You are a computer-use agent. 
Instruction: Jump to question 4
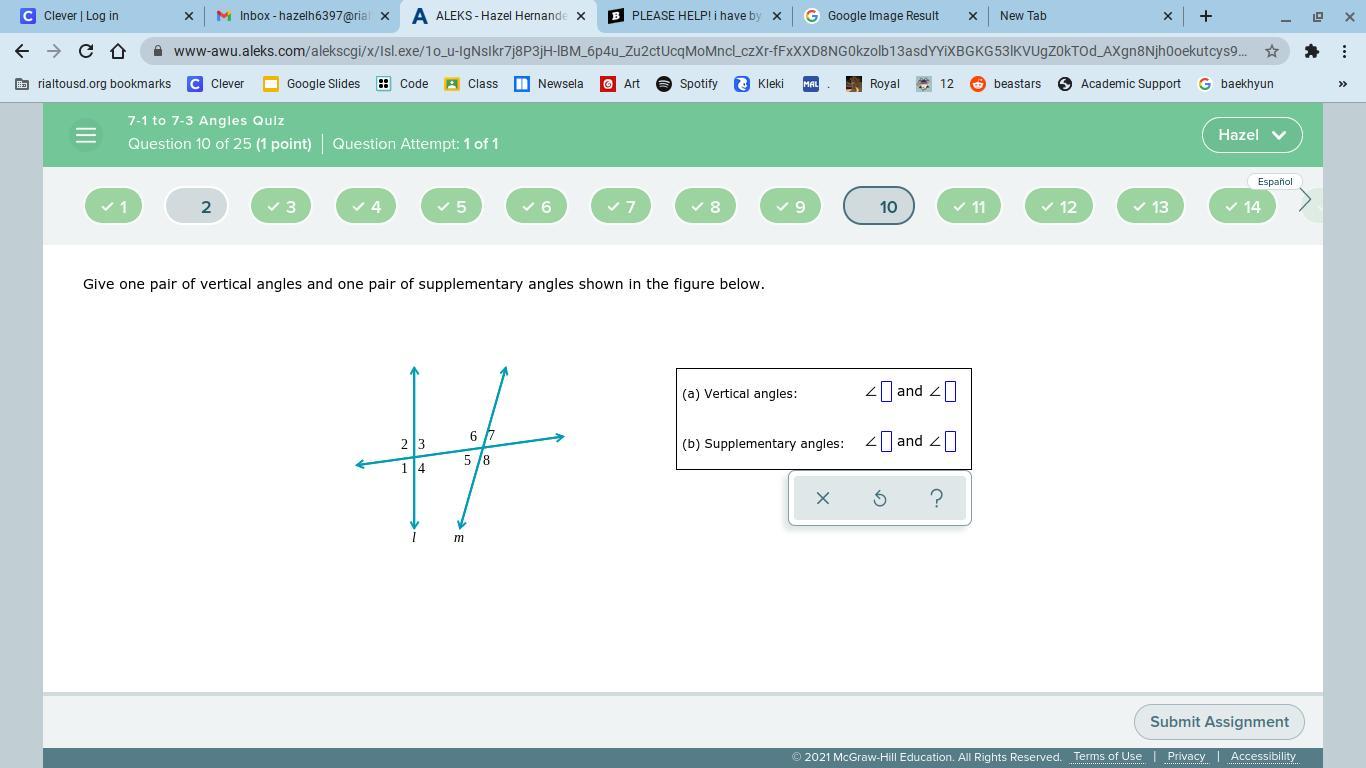tap(366, 207)
